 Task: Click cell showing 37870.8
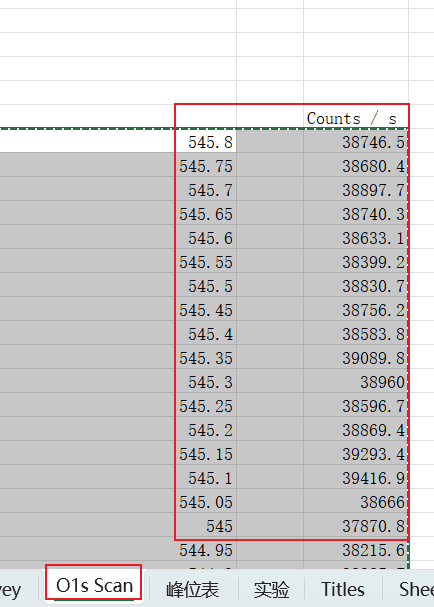[x=356, y=526]
